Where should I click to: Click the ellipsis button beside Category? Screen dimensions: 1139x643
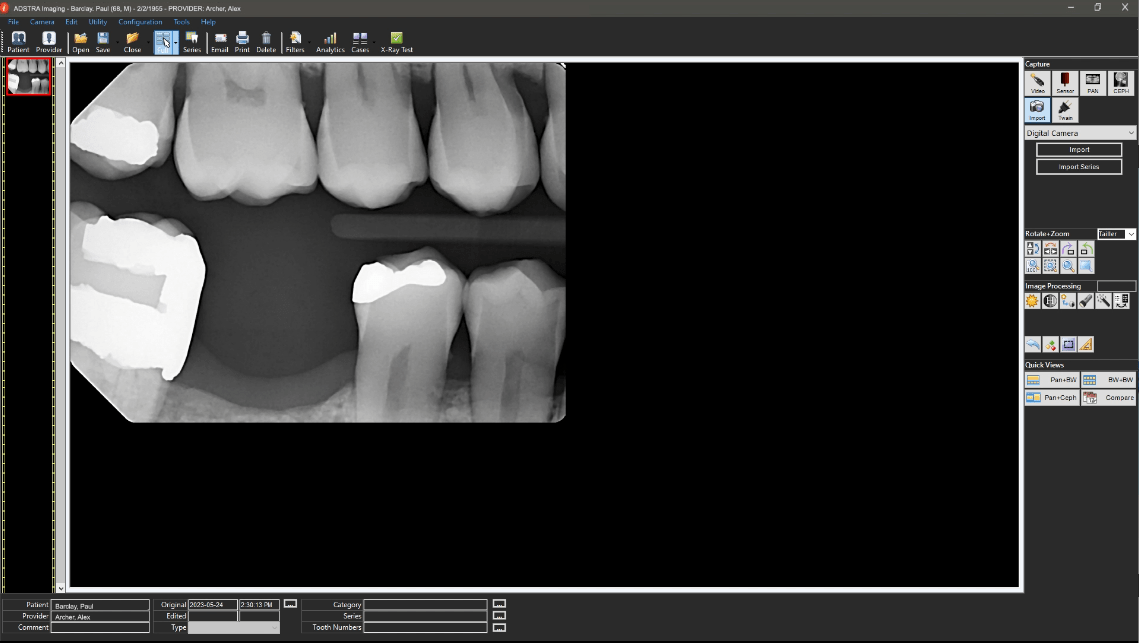pos(499,604)
